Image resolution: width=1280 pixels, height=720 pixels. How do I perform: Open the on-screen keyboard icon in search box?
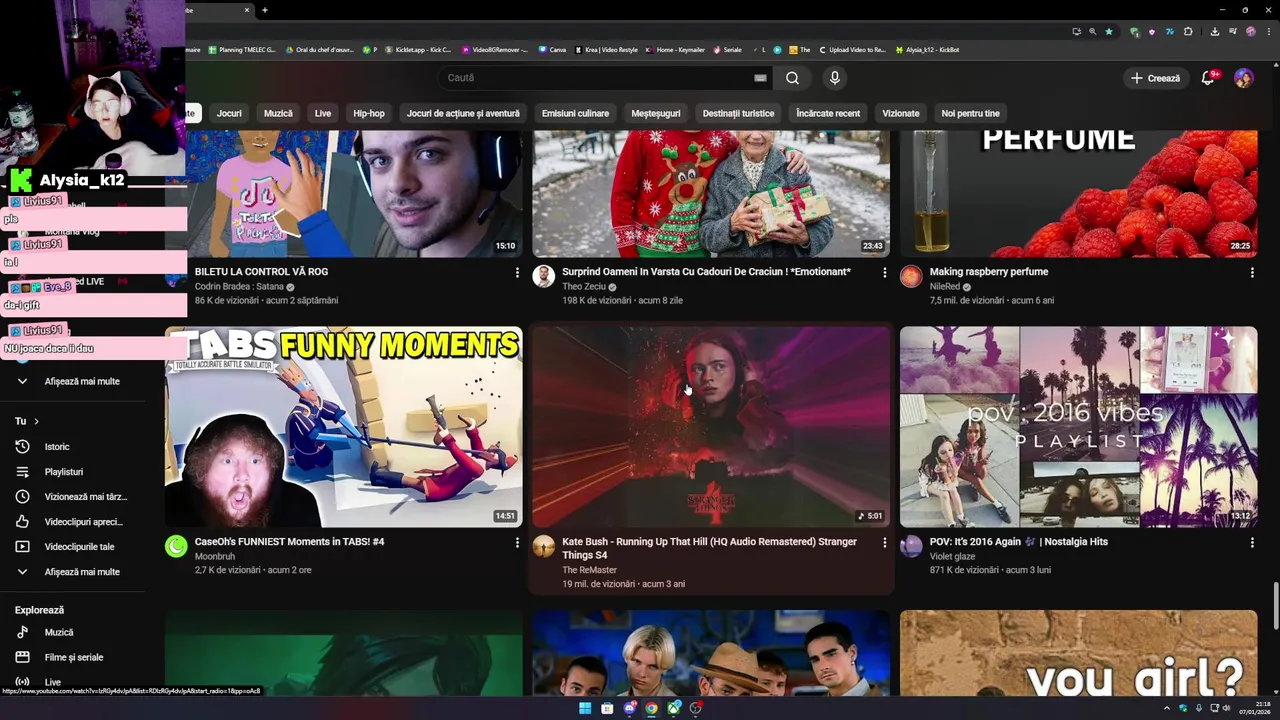point(760,78)
